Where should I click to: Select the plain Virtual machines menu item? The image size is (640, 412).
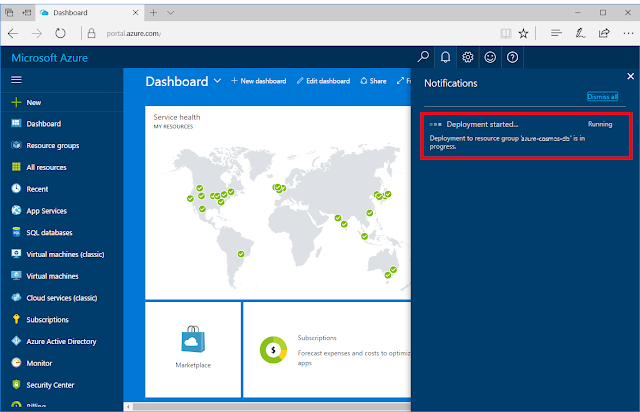[52, 276]
